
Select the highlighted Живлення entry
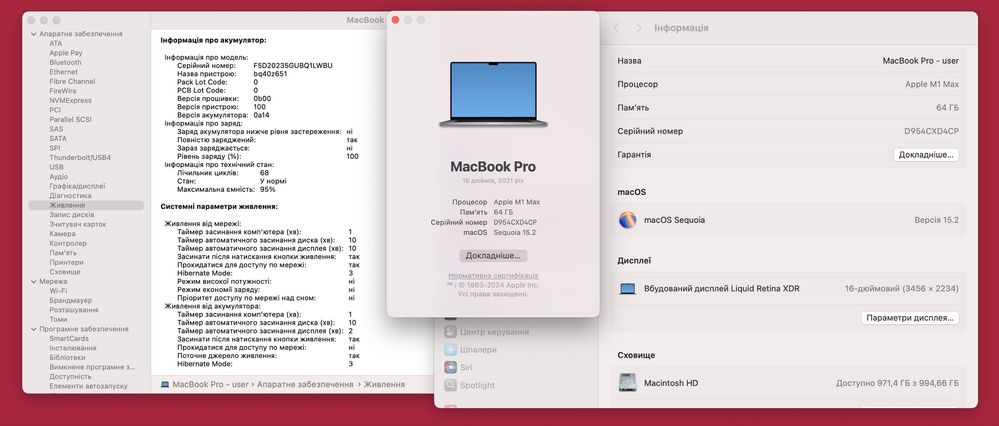tap(86, 205)
